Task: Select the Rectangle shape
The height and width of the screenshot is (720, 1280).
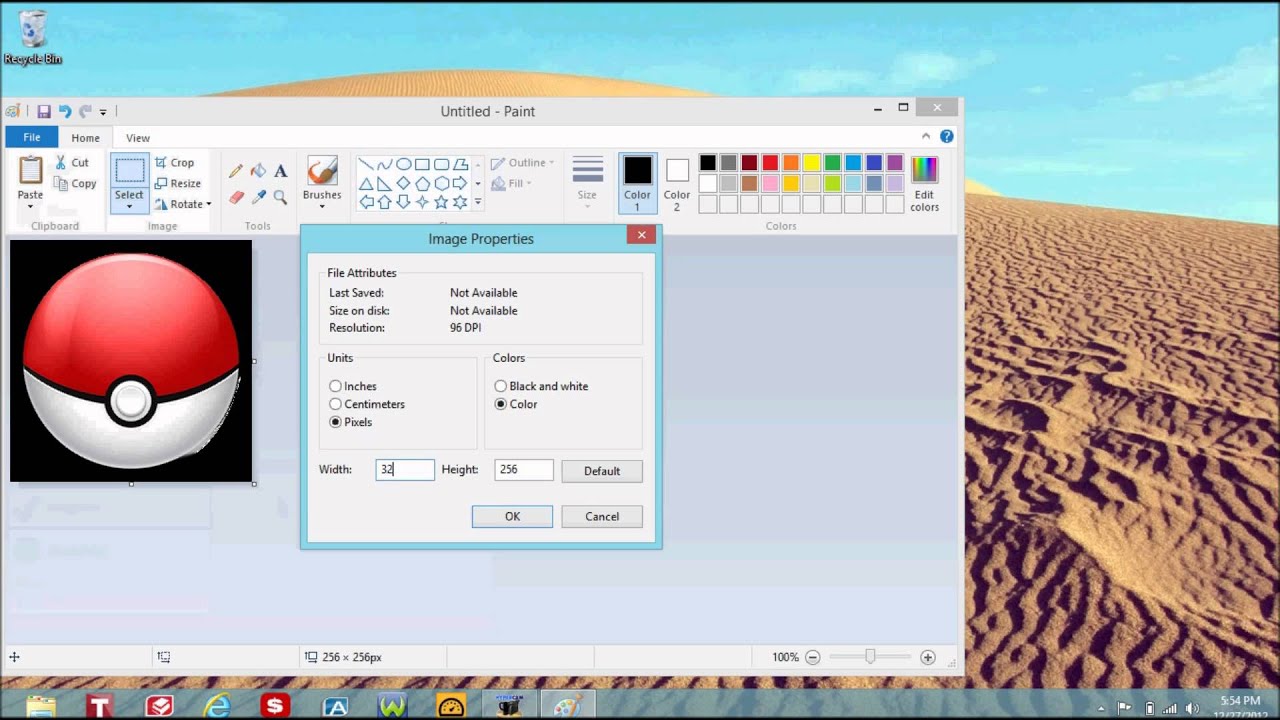Action: (422, 164)
